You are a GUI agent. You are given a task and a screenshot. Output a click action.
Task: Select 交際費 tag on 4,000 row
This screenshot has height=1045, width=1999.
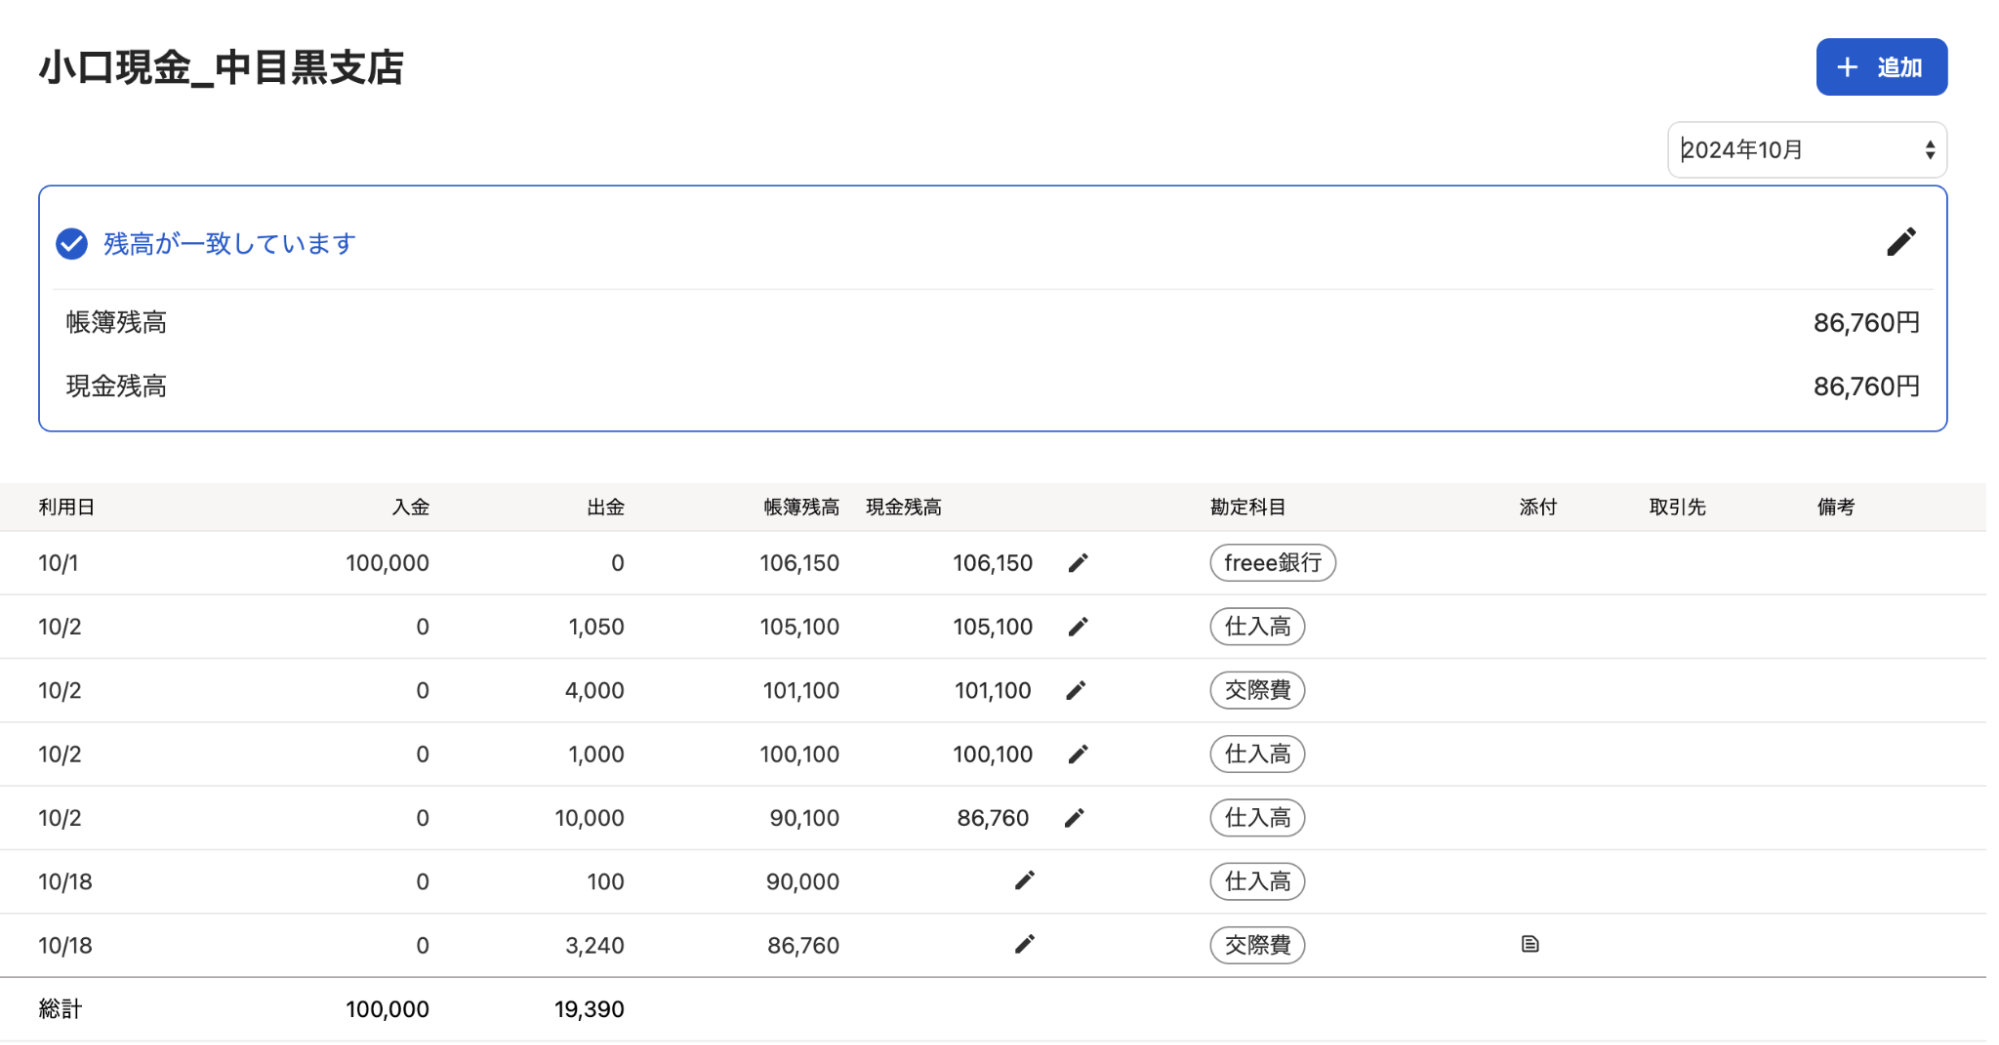[x=1257, y=691]
